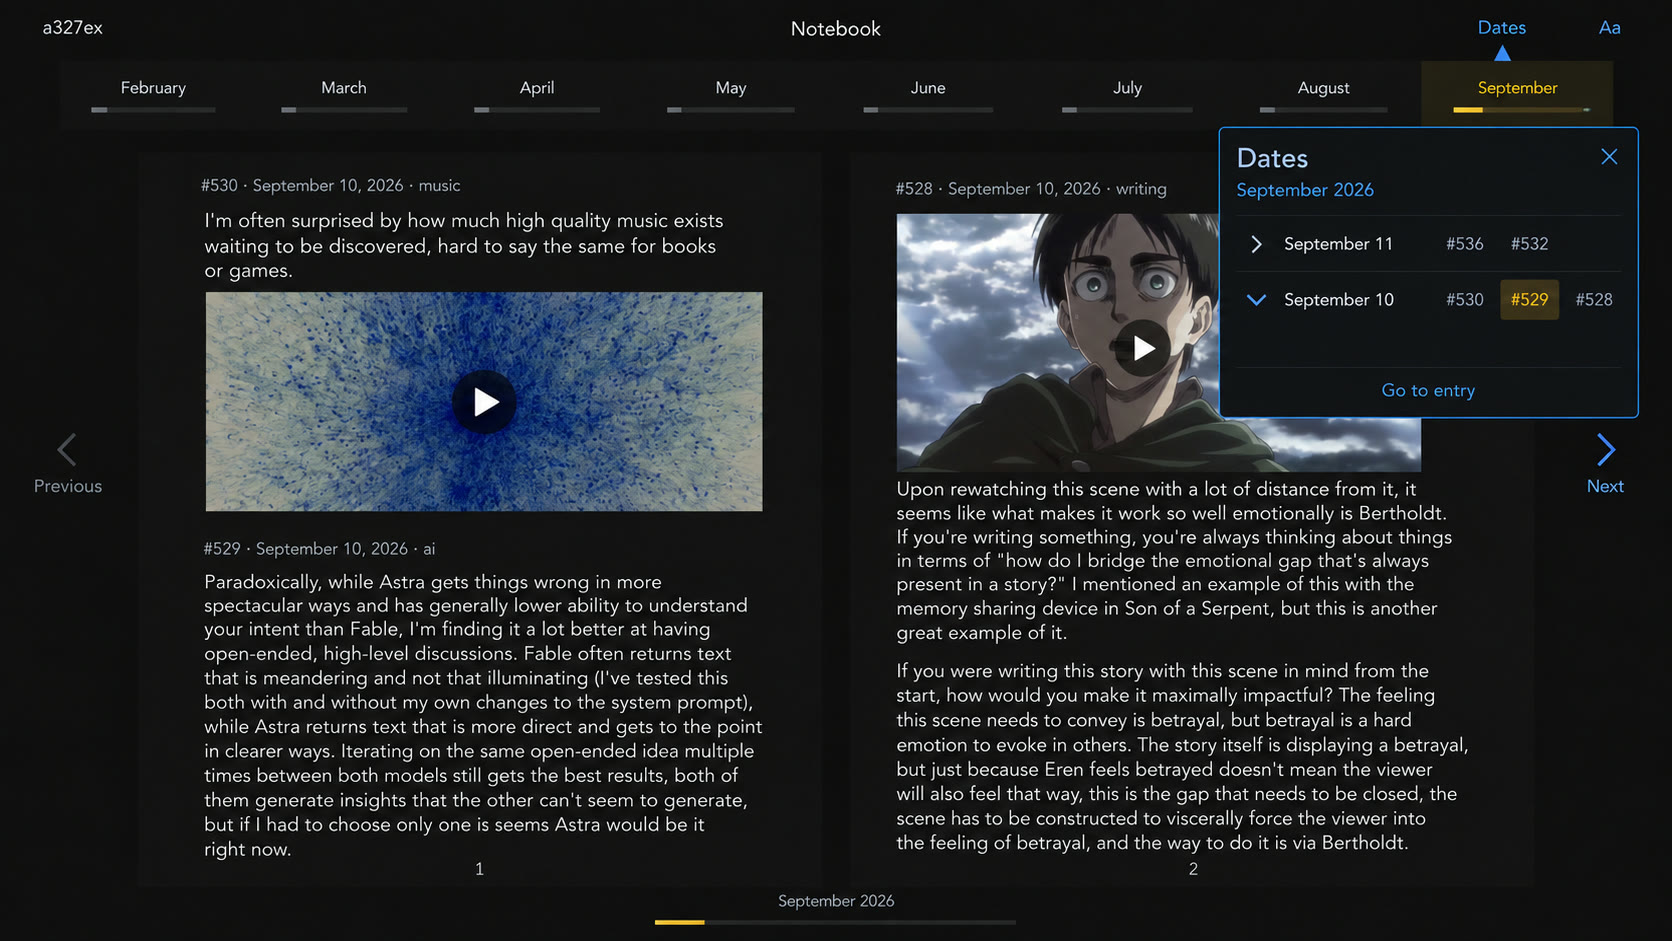The height and width of the screenshot is (941, 1672).
Task: Collapse the September 10 row
Action: click(1257, 300)
